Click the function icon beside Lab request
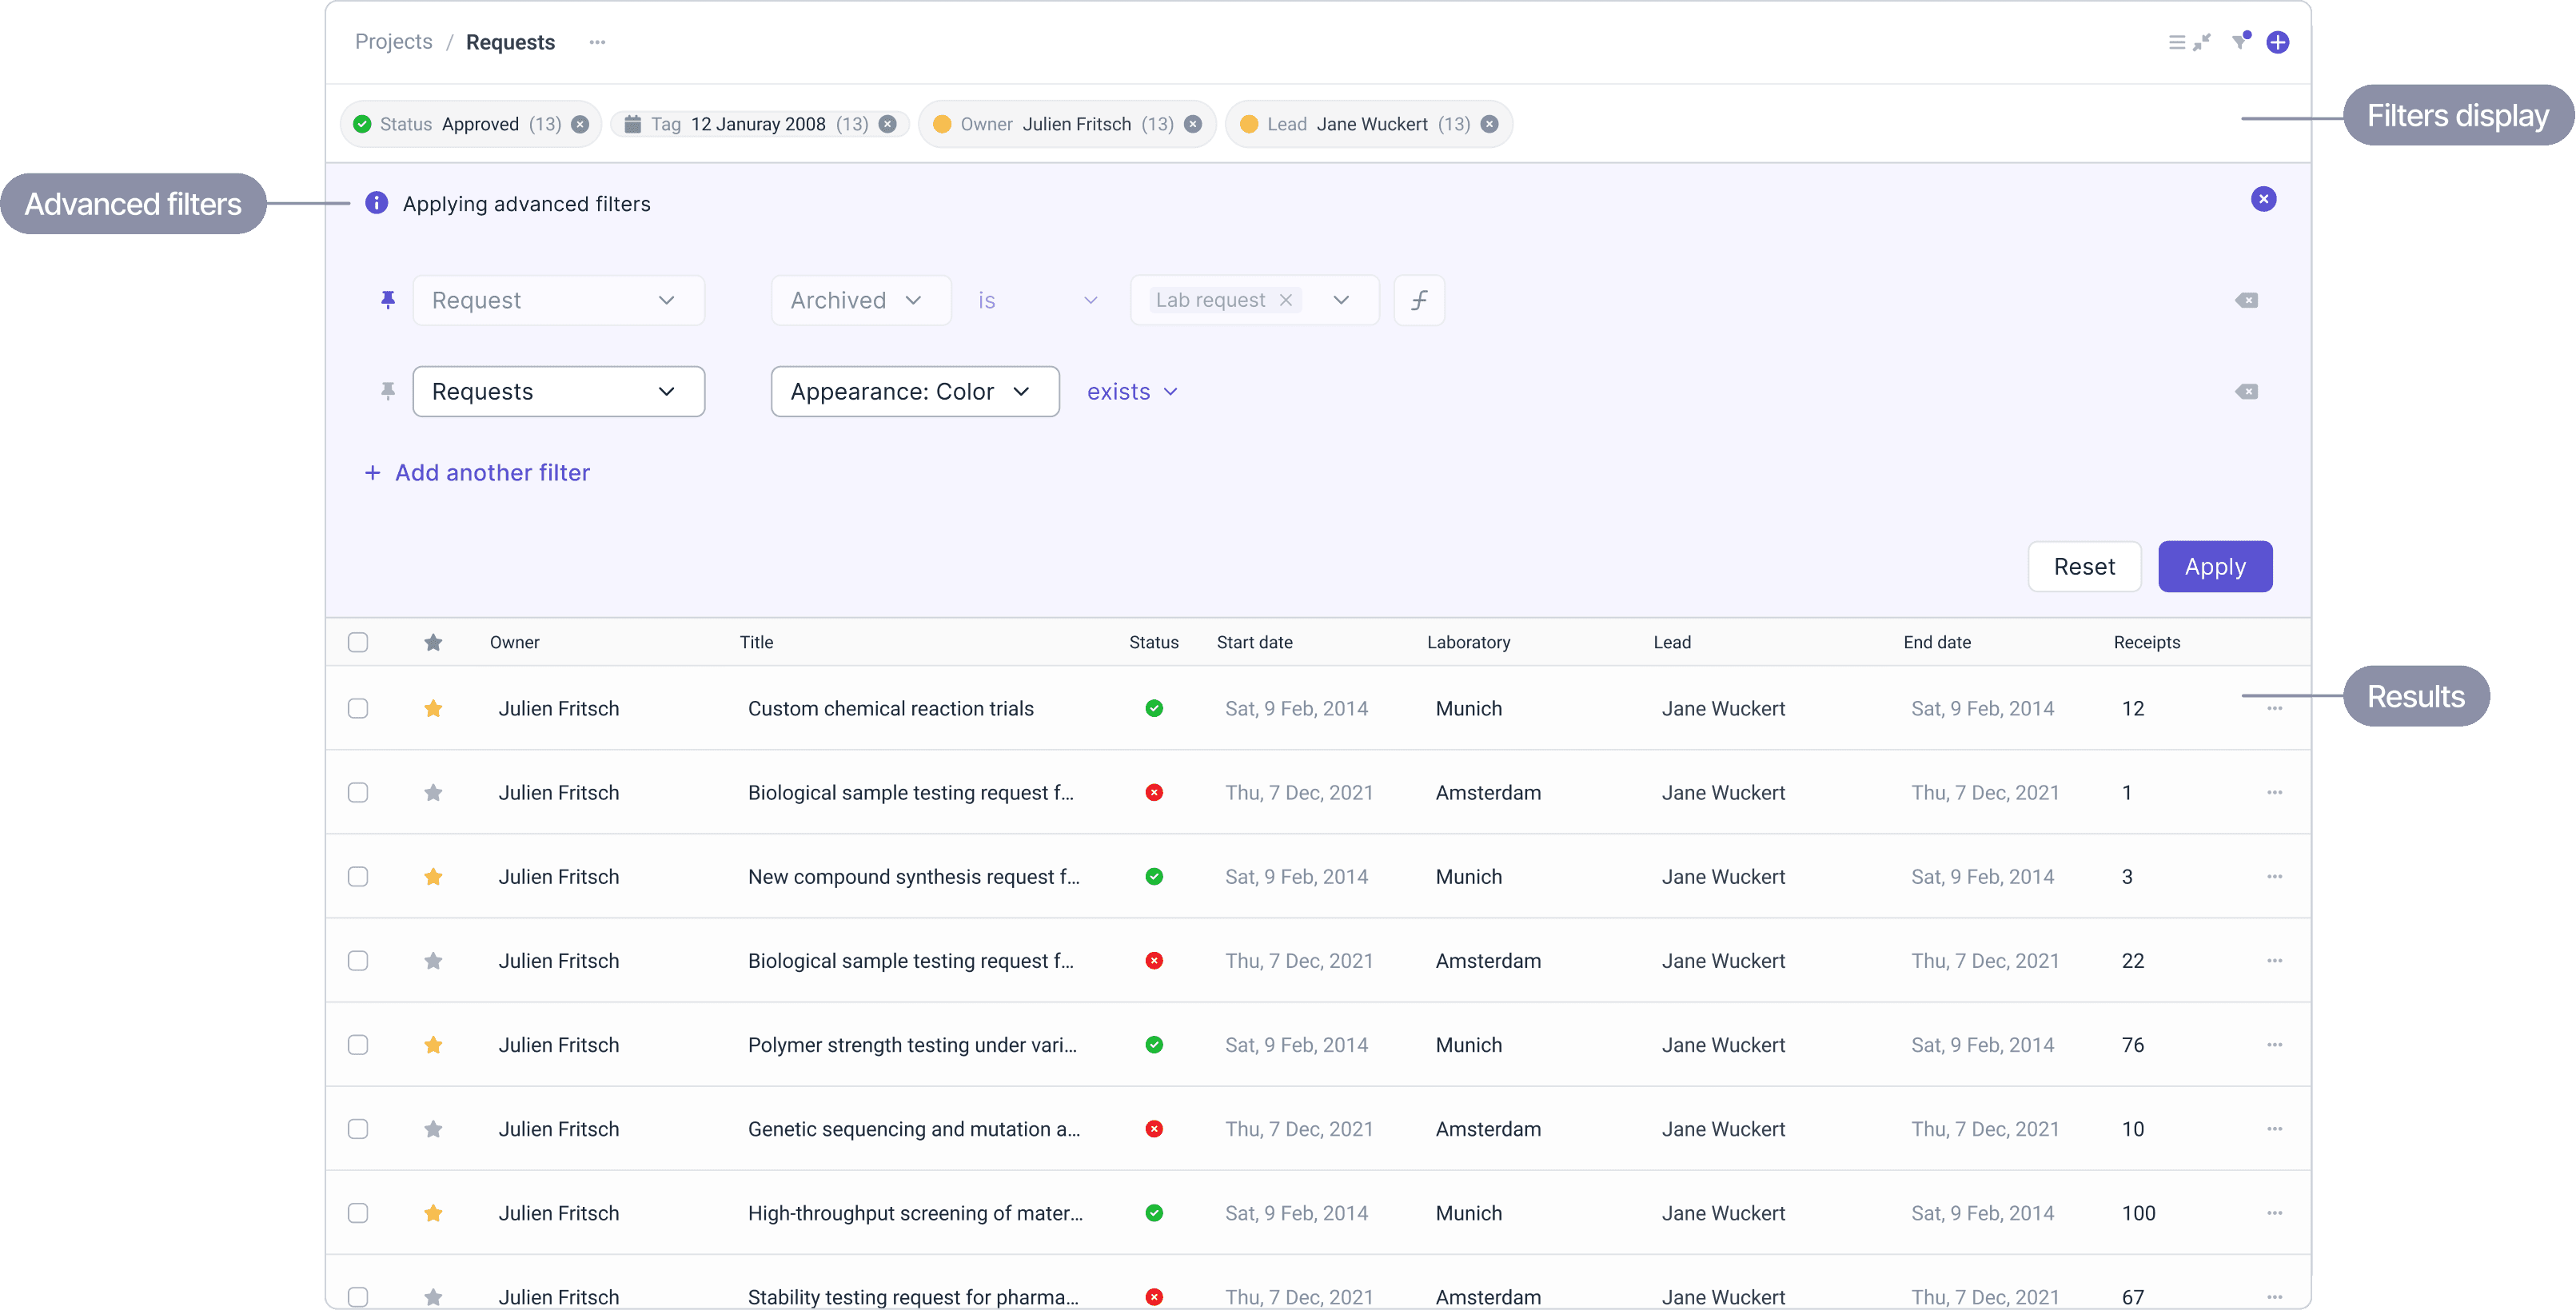2576x1310 pixels. click(x=1419, y=300)
